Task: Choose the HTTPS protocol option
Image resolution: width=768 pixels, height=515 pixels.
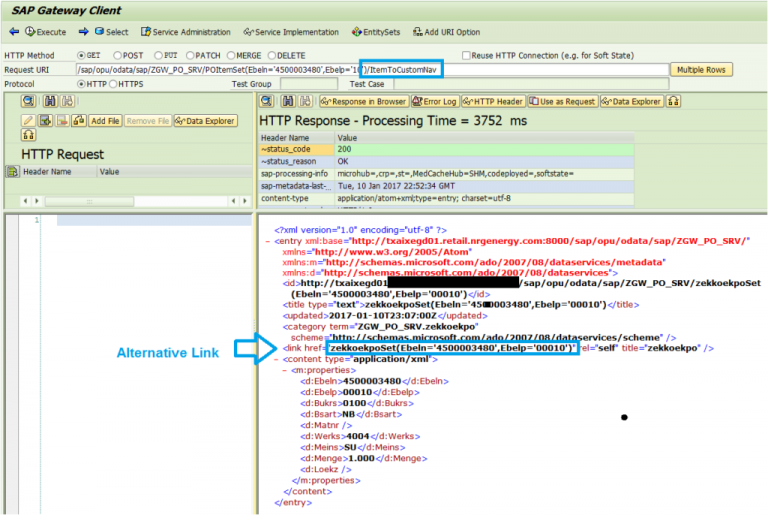Action: (x=113, y=84)
